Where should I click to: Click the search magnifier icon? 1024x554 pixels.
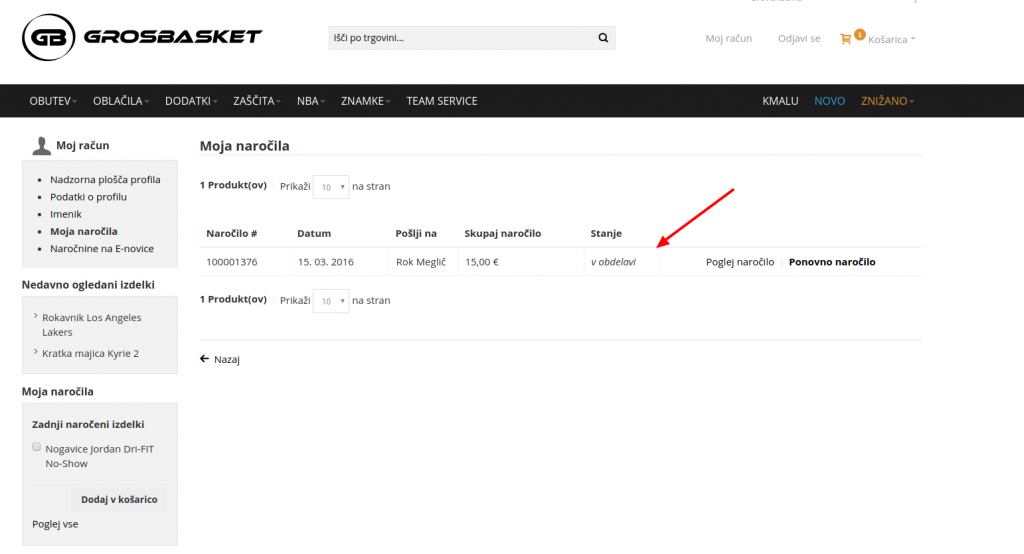point(603,38)
